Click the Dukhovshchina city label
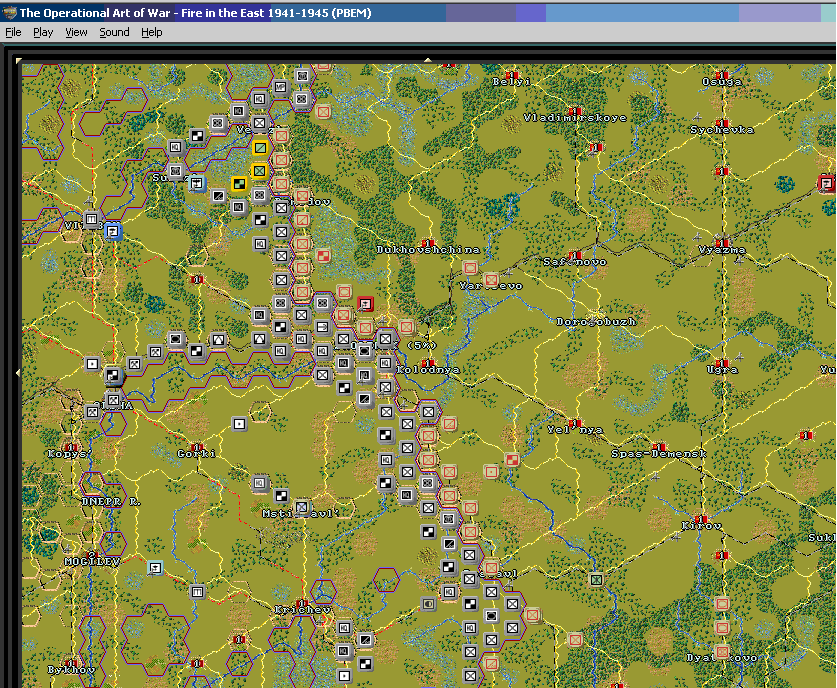 pos(428,249)
